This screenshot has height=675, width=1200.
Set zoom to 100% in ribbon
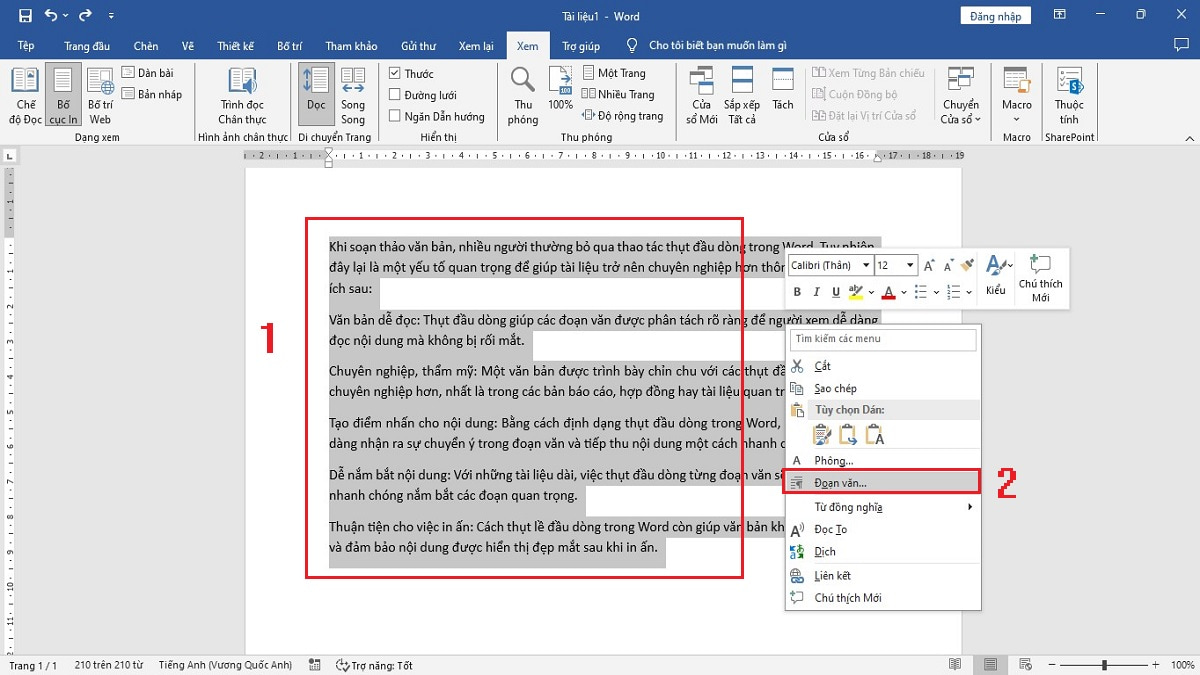(560, 90)
